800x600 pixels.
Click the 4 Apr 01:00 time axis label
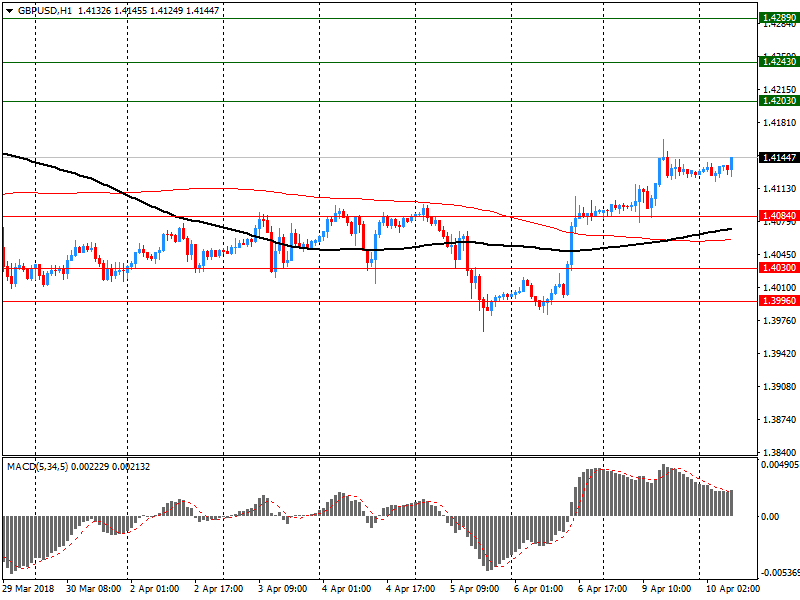tap(346, 589)
